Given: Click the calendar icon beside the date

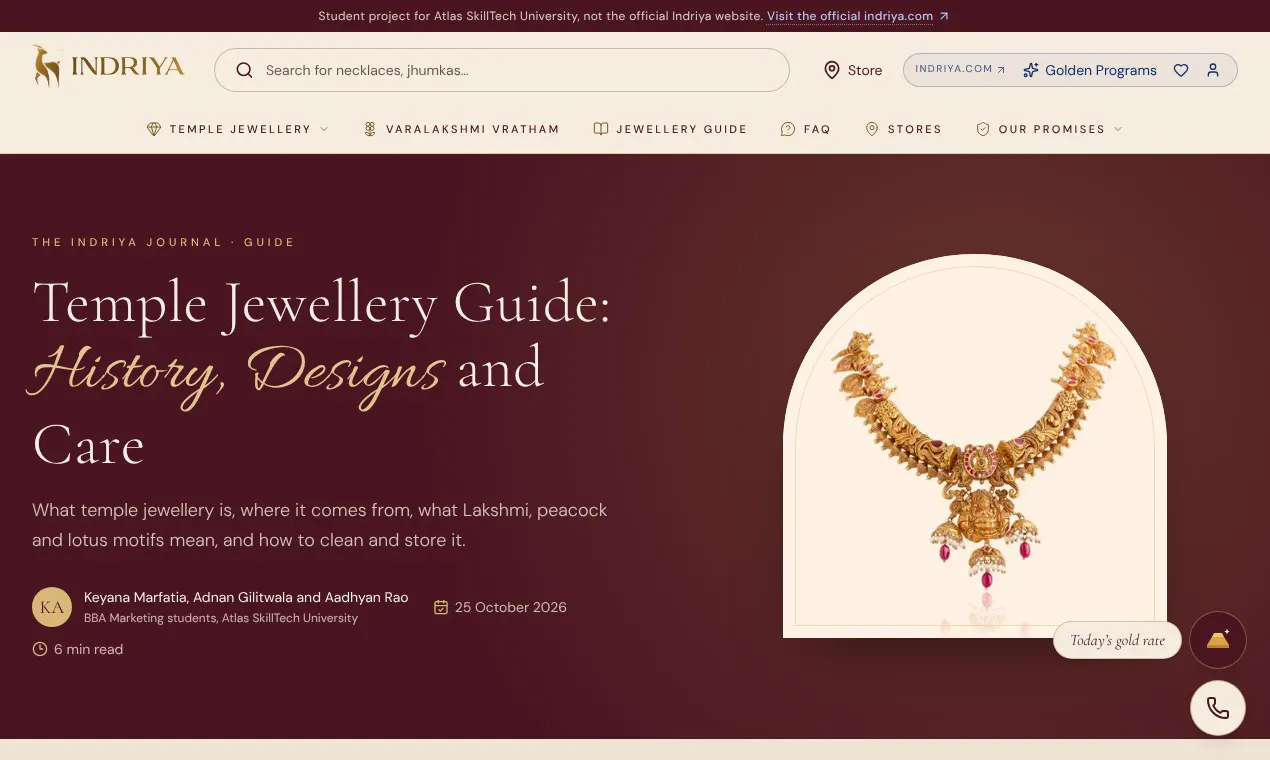Looking at the screenshot, I should point(441,607).
